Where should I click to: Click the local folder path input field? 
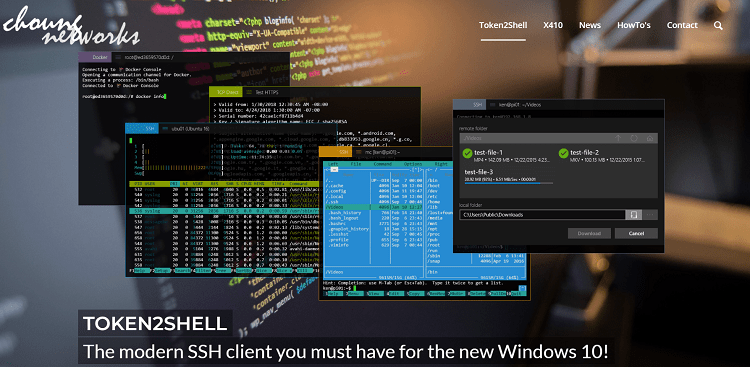coord(542,215)
